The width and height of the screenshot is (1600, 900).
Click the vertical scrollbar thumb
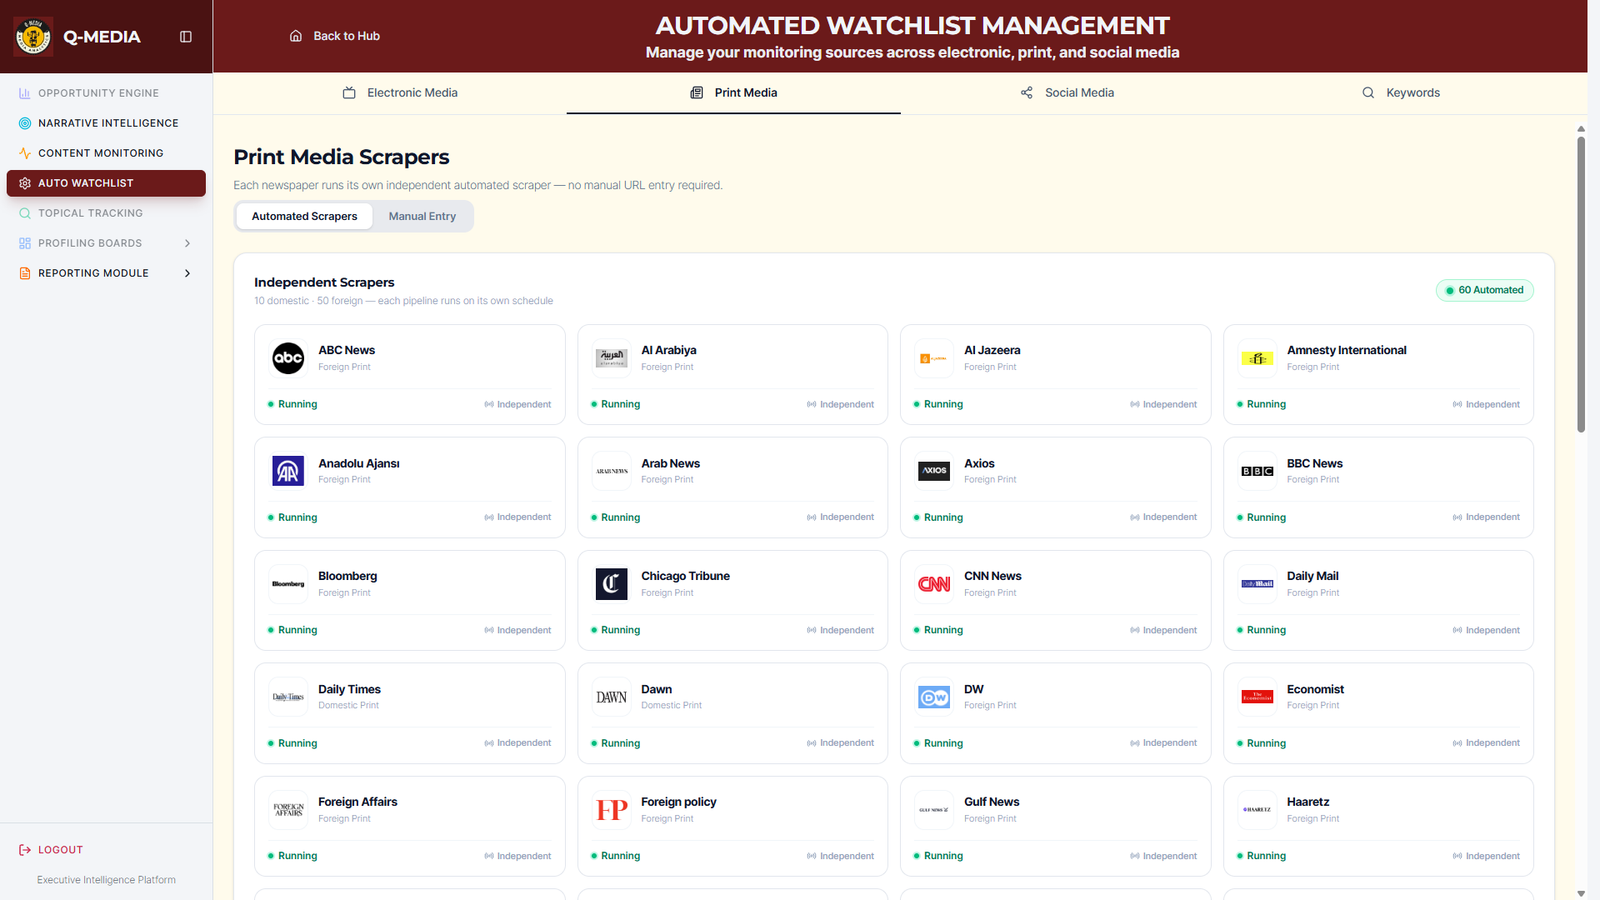coord(1581,284)
